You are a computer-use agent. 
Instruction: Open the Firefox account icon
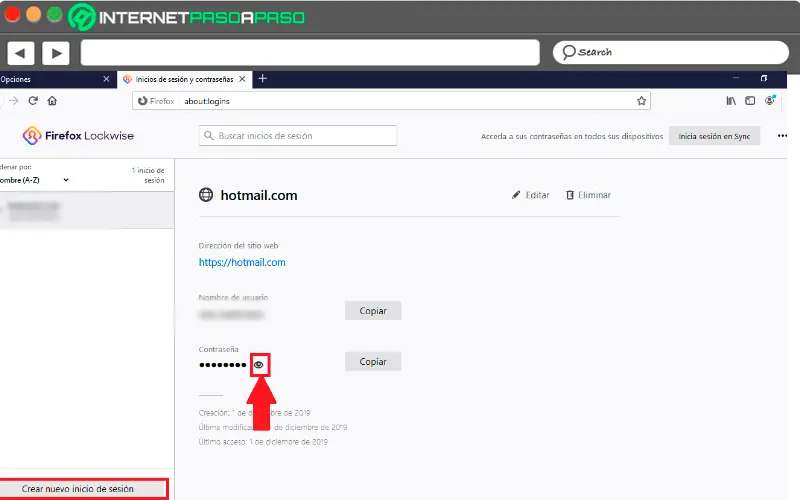(x=770, y=101)
